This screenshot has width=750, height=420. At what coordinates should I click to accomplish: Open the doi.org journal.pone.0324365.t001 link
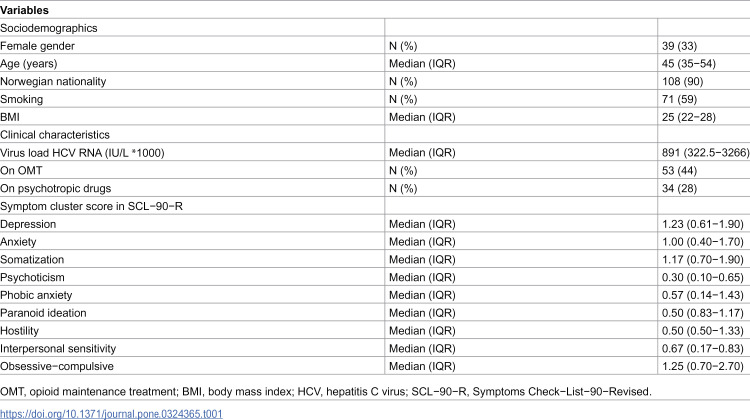tap(111, 413)
